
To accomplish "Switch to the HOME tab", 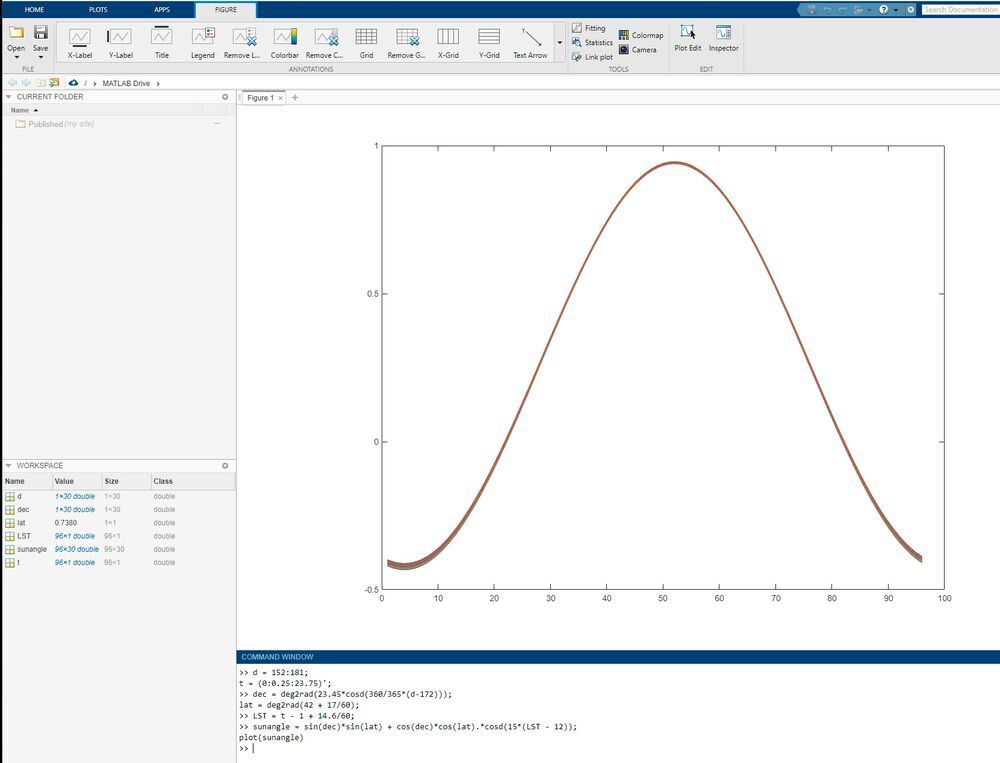I will pyautogui.click(x=34, y=10).
